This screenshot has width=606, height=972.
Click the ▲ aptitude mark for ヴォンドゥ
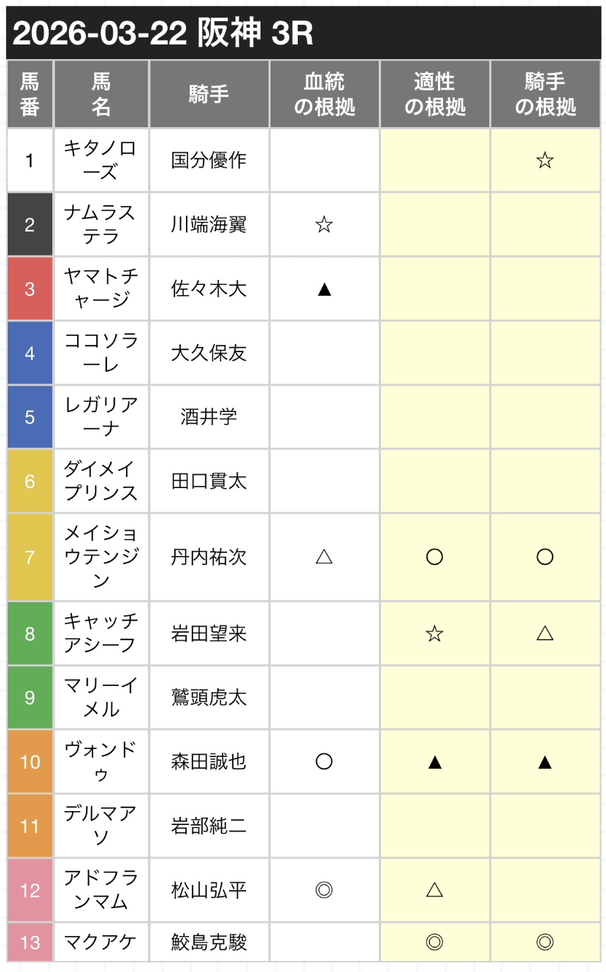pyautogui.click(x=434, y=761)
